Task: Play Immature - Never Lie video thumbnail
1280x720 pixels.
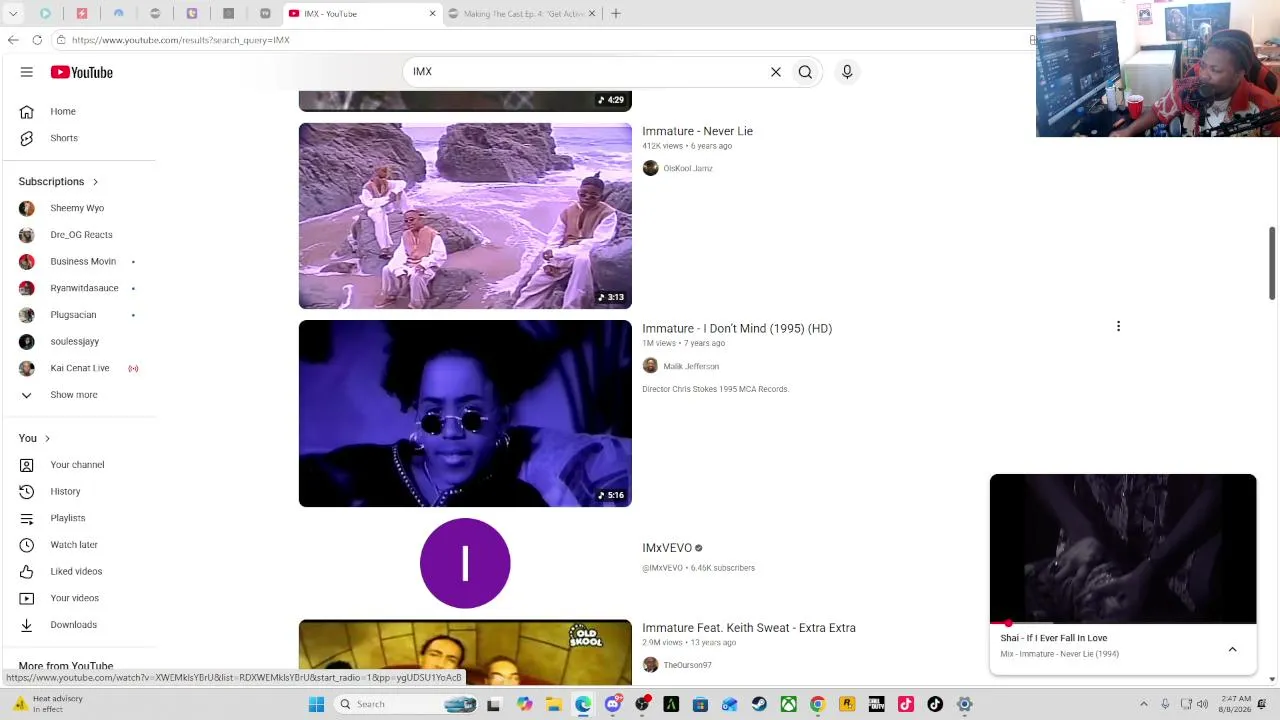Action: pos(465,216)
